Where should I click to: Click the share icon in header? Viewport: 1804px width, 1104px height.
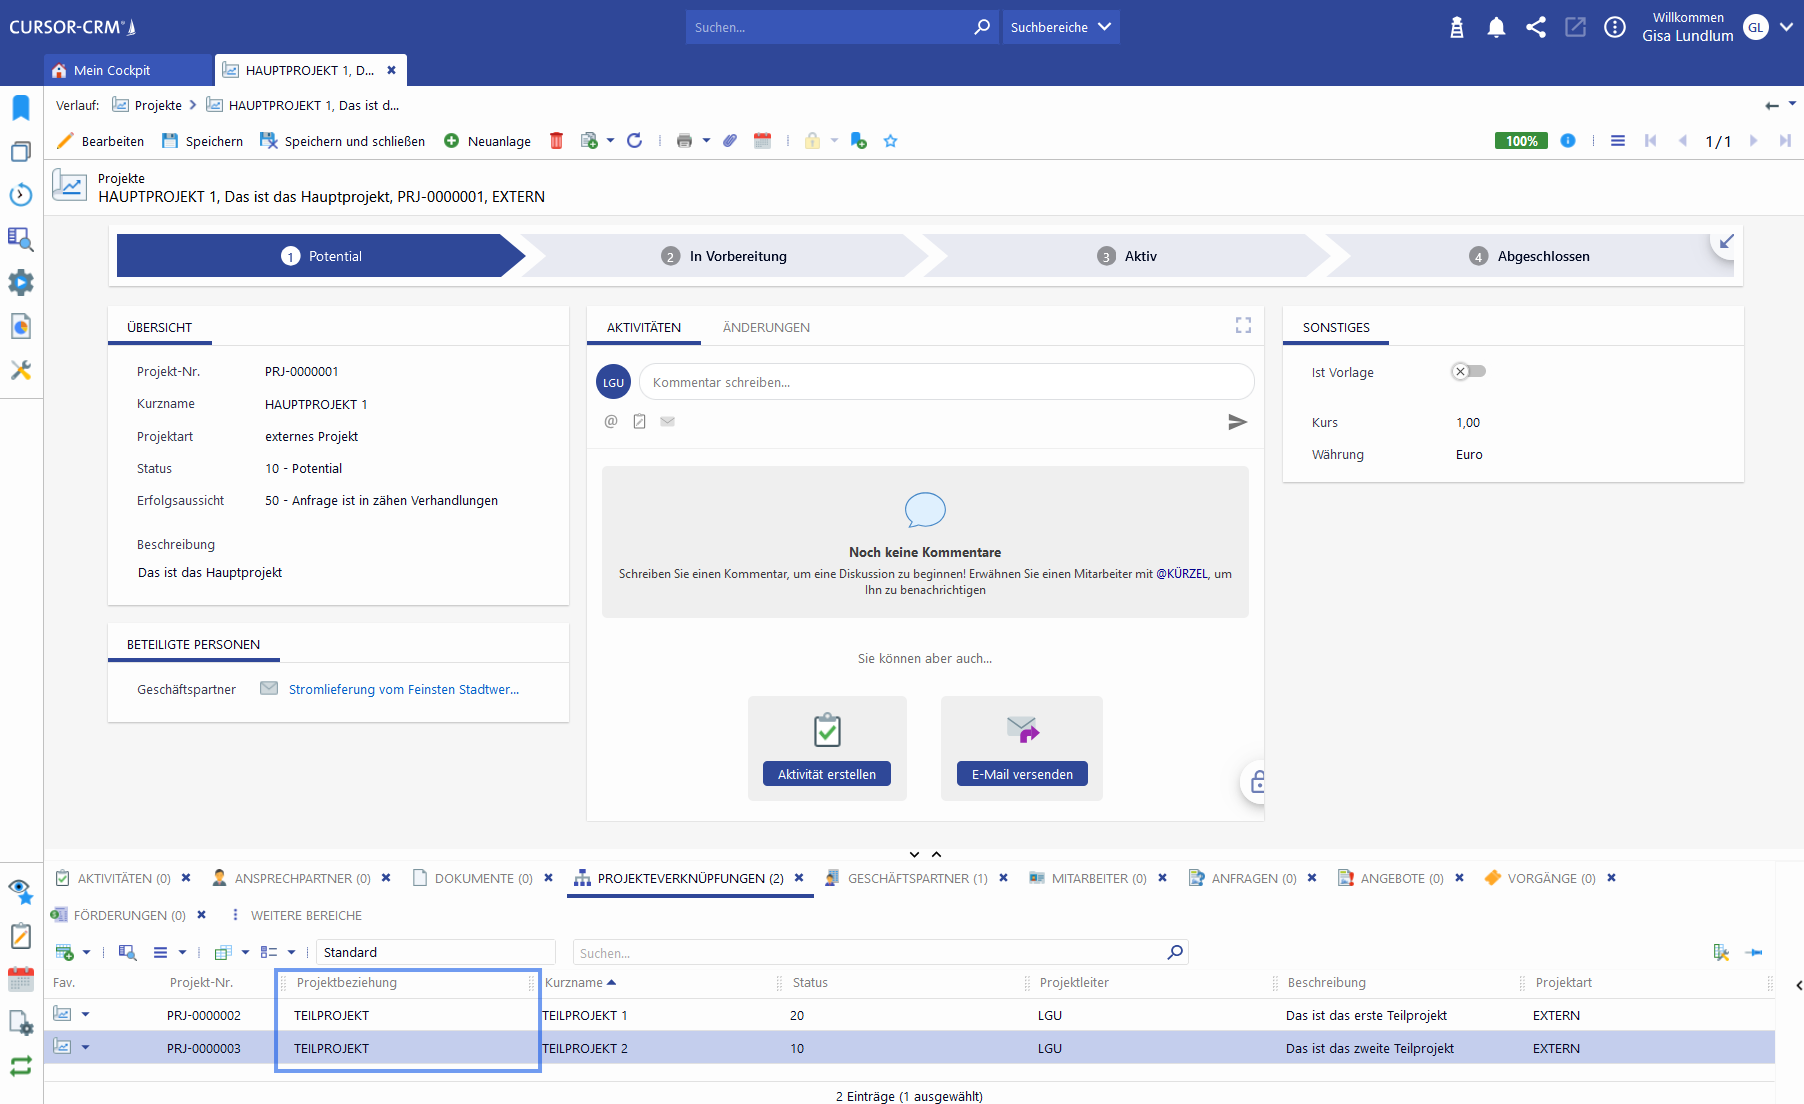(1536, 28)
